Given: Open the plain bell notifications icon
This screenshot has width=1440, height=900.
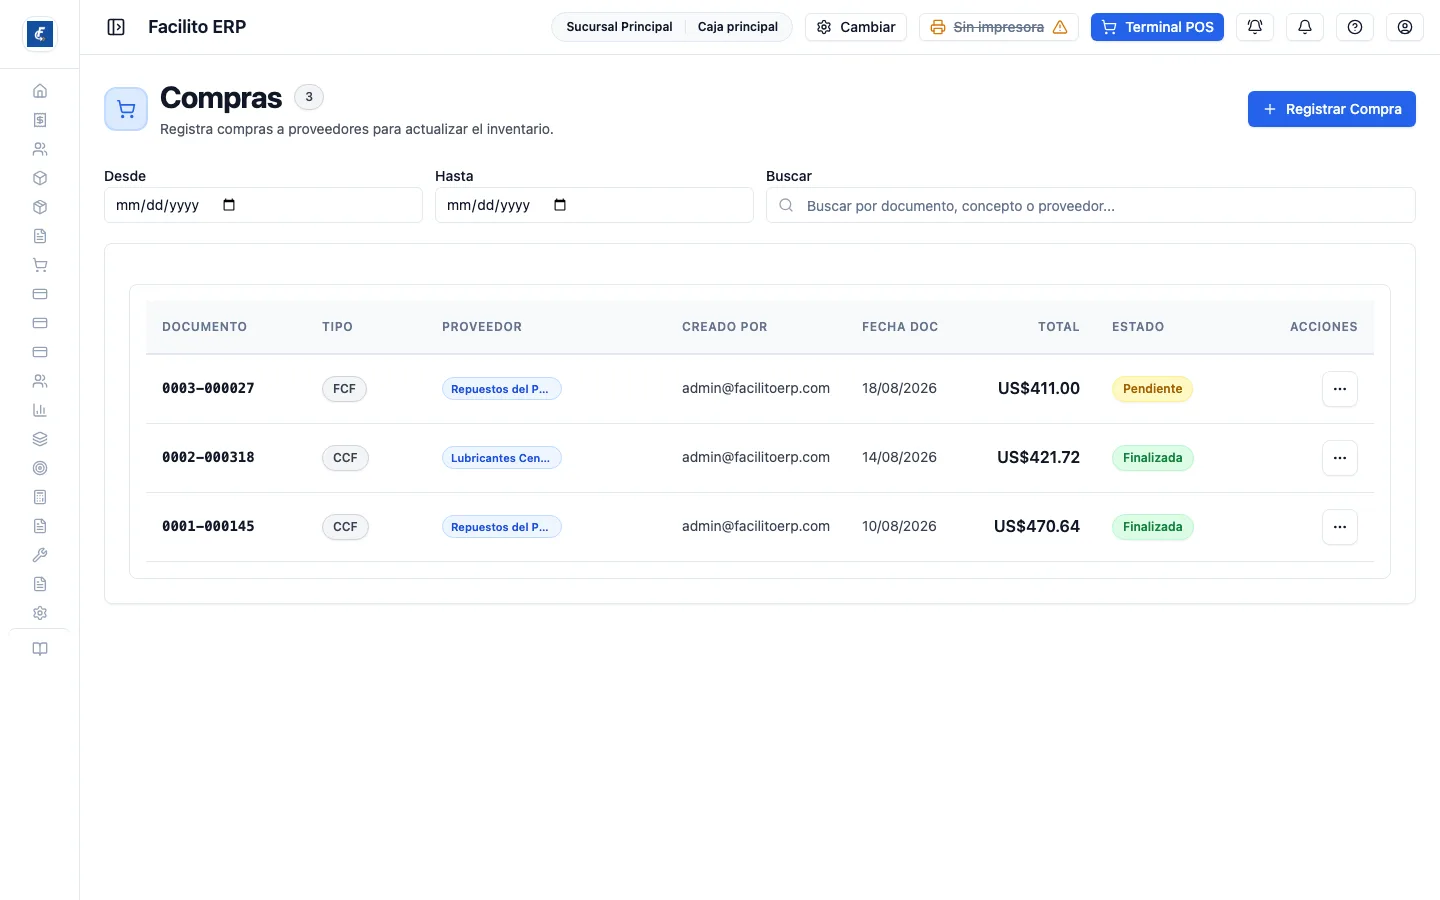Looking at the screenshot, I should point(1305,27).
